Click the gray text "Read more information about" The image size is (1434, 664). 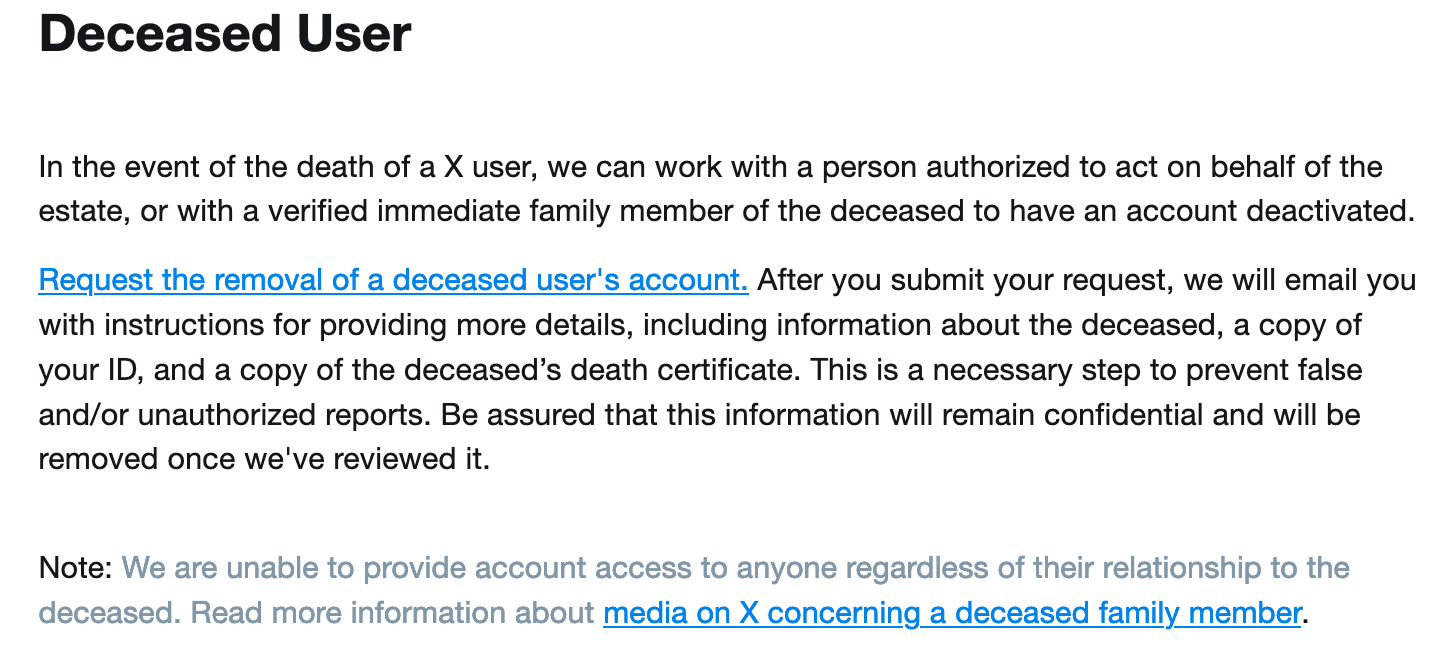pos(392,612)
